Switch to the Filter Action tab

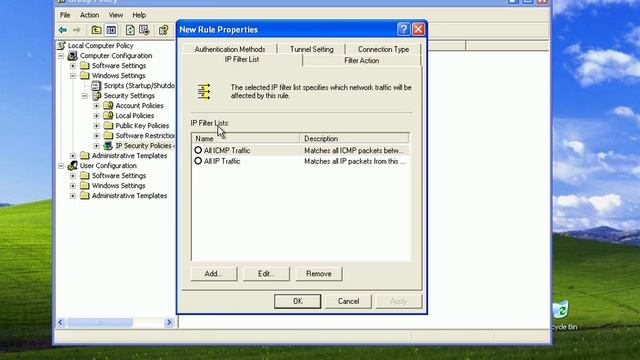click(362, 60)
